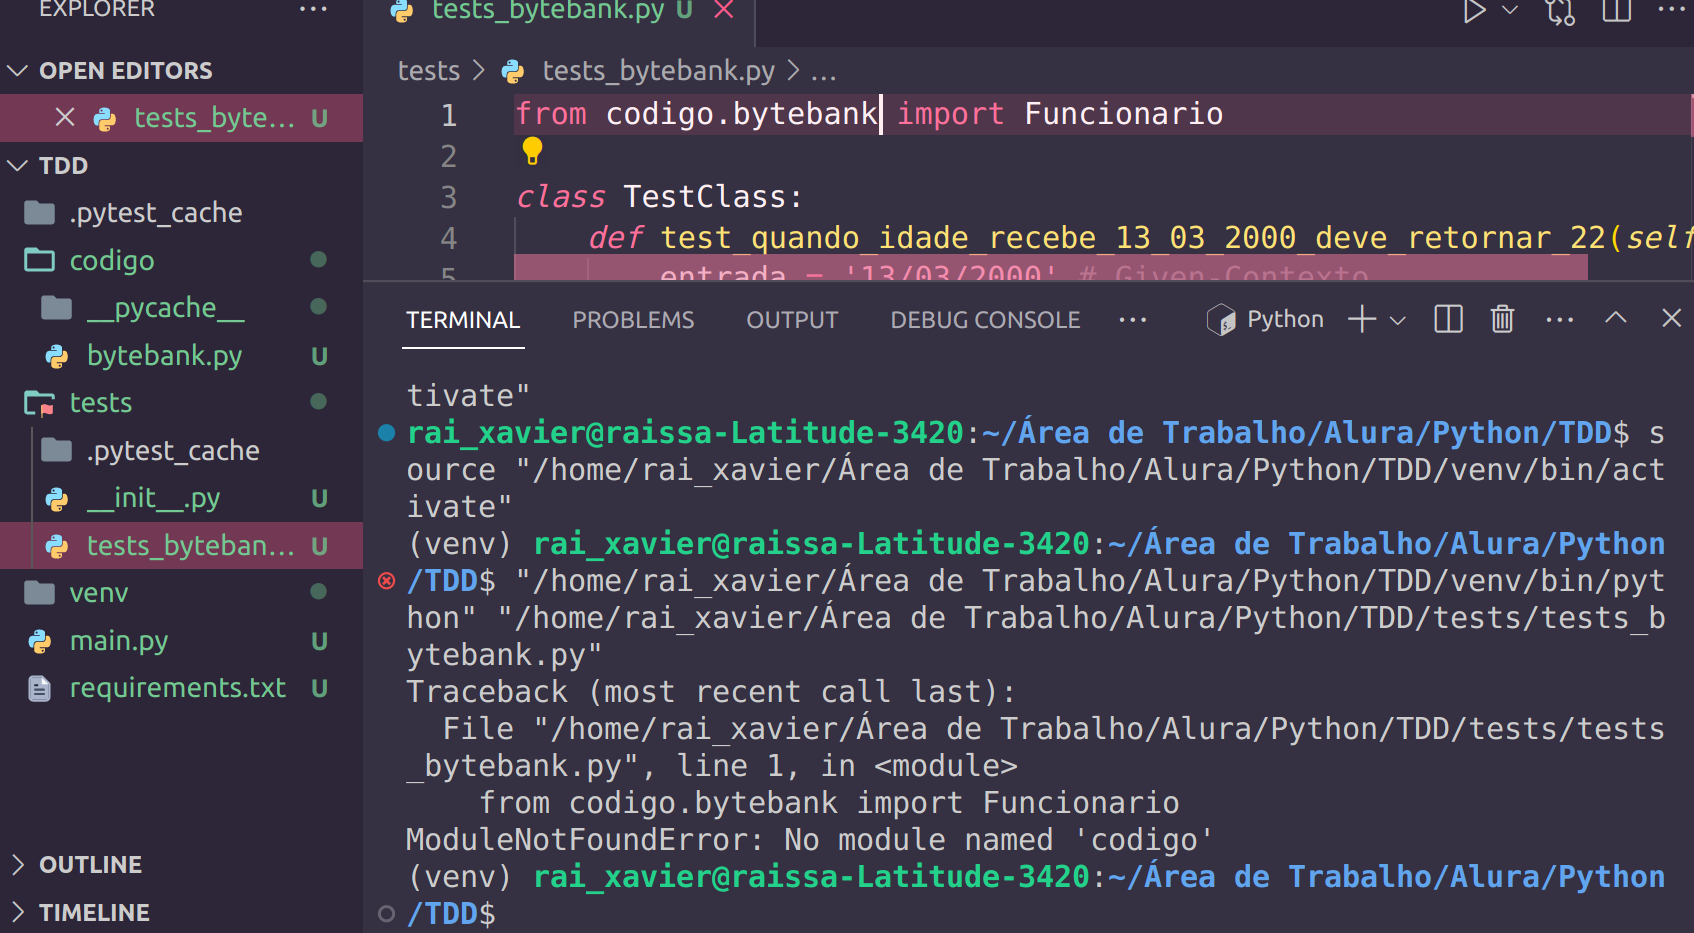Viewport: 1694px width, 933px height.
Task: Select tests_byteban... file in explorer tree
Action: point(190,546)
